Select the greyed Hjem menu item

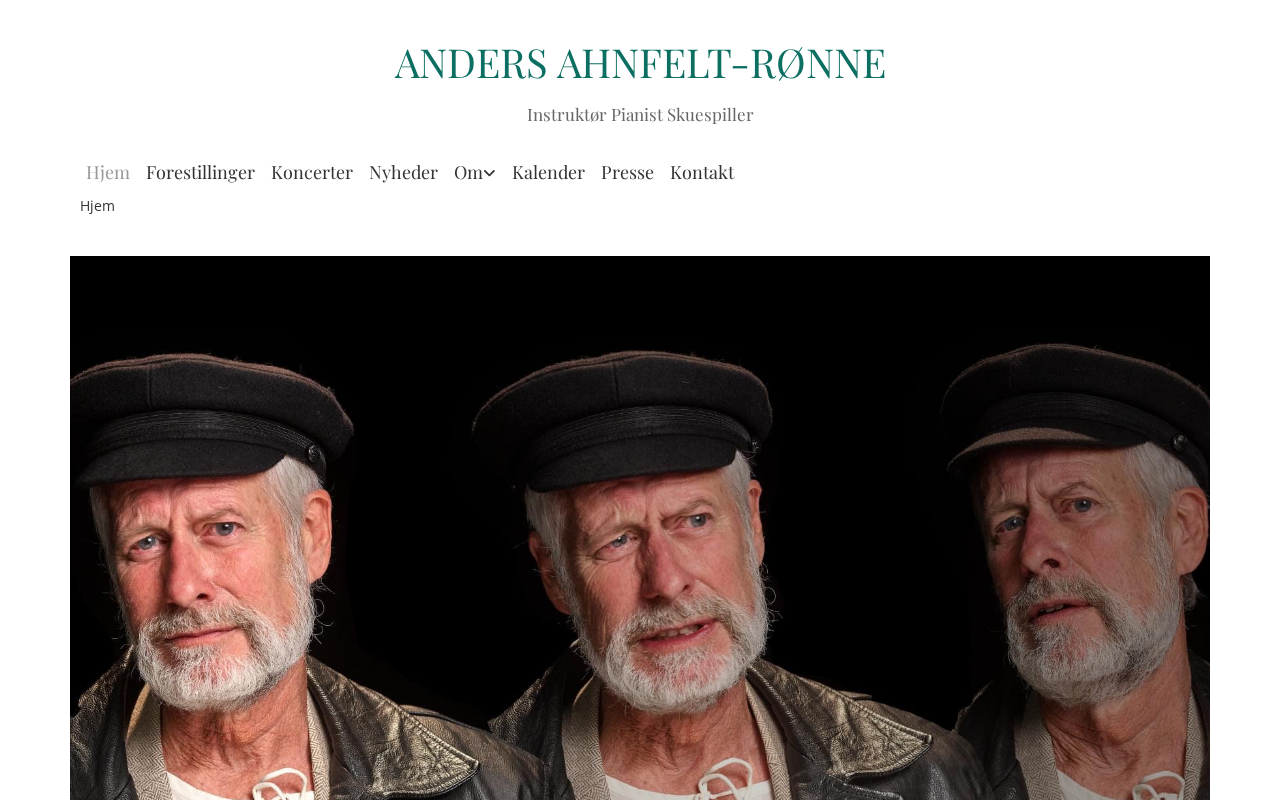coord(108,172)
